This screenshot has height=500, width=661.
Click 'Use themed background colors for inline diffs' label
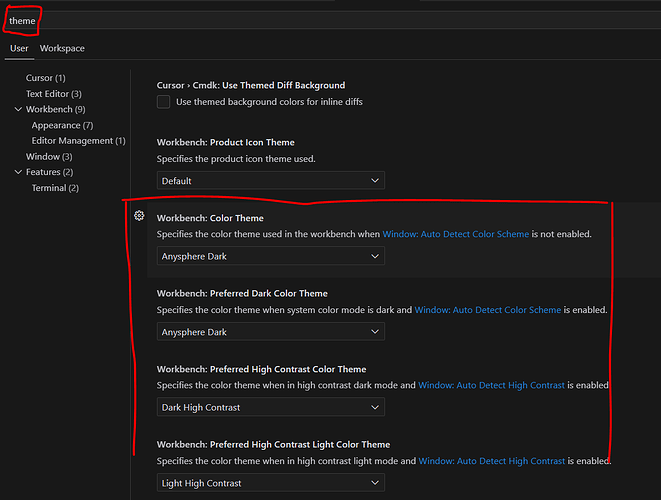pyautogui.click(x=269, y=102)
